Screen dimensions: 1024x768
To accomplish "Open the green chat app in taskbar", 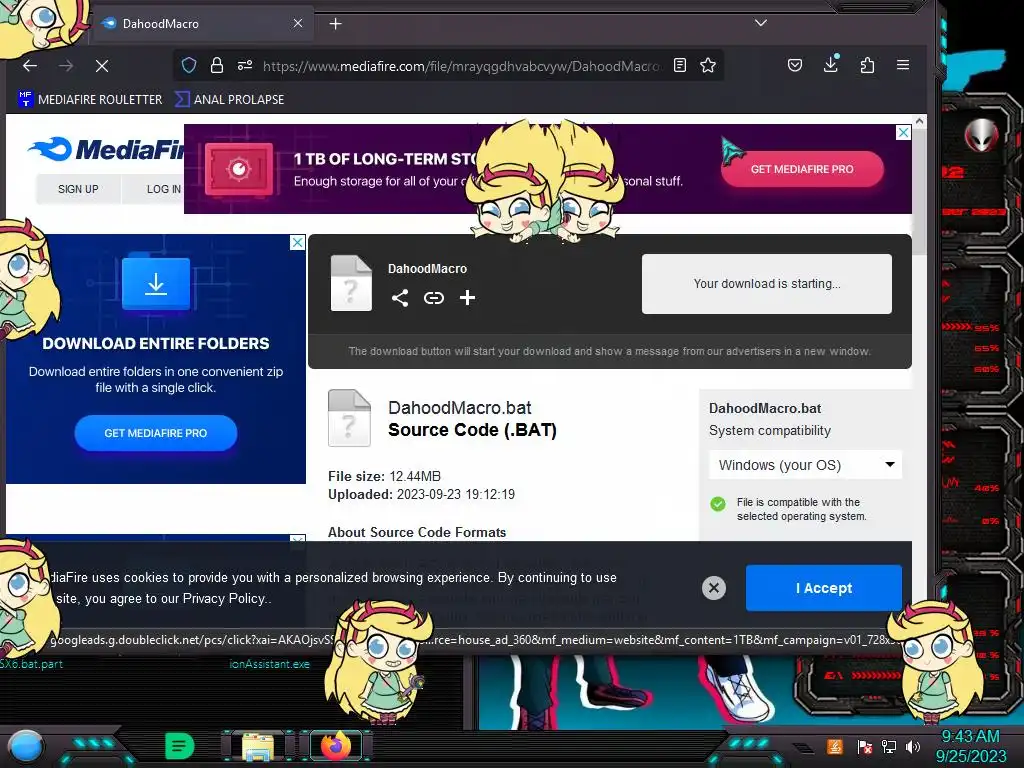I will [180, 746].
